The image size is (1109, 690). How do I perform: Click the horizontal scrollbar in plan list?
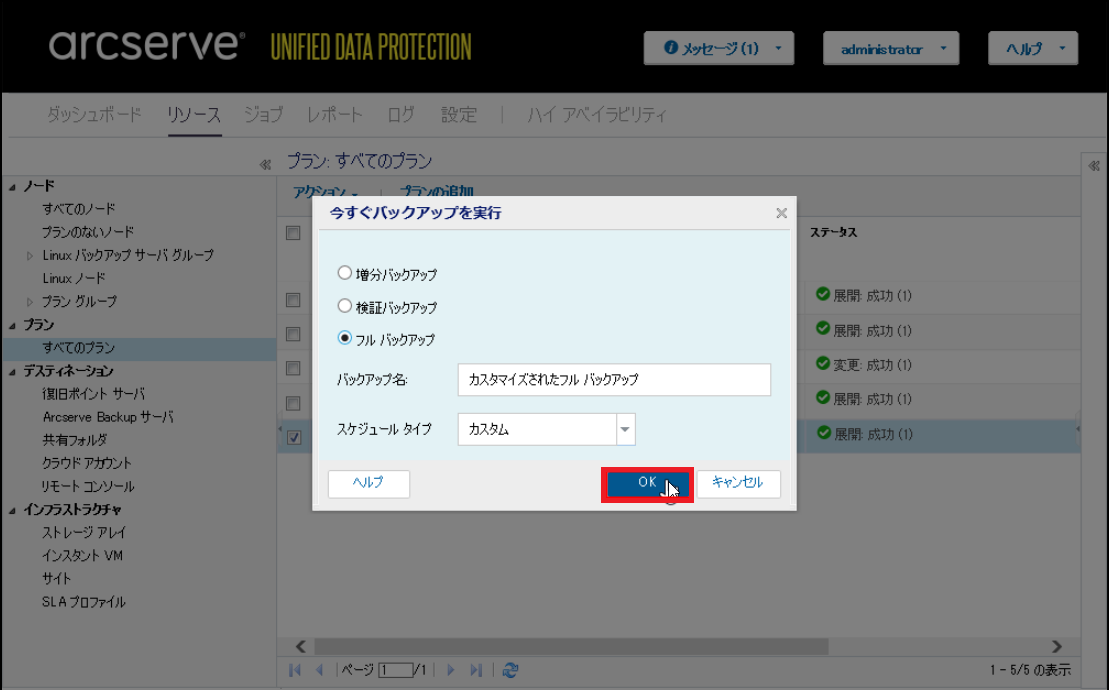571,646
